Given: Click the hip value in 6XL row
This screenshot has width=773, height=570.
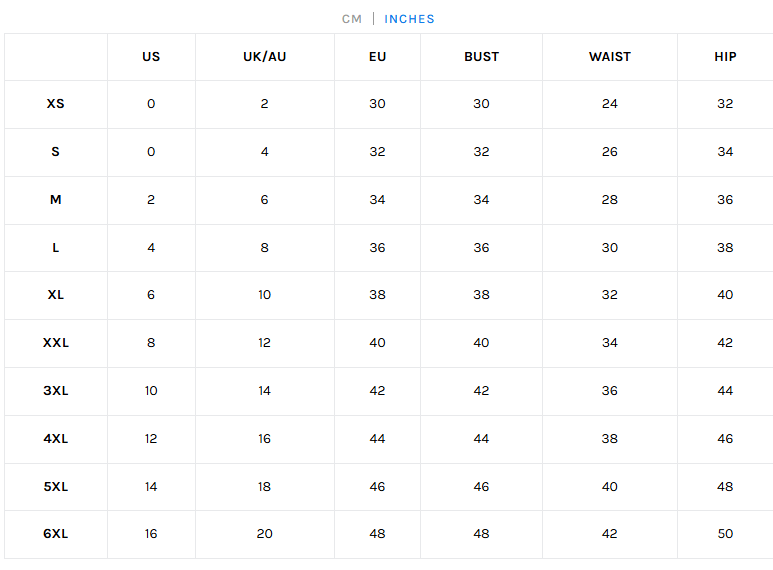Looking at the screenshot, I should pos(725,534).
